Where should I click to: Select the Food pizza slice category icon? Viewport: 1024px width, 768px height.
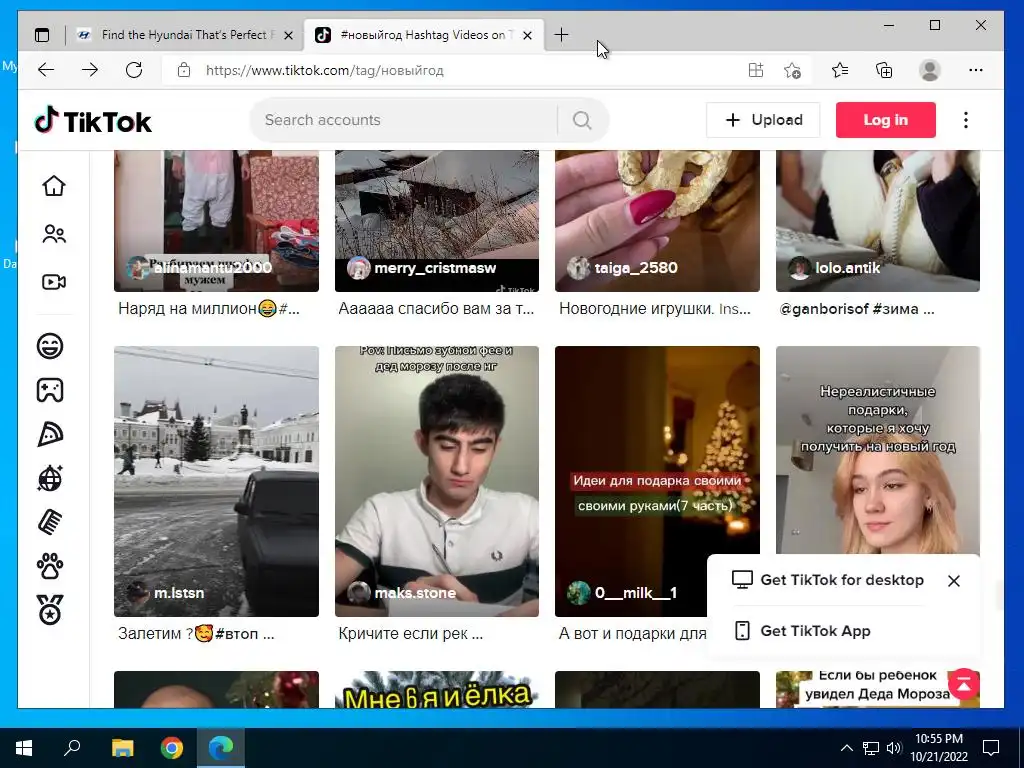coord(50,434)
